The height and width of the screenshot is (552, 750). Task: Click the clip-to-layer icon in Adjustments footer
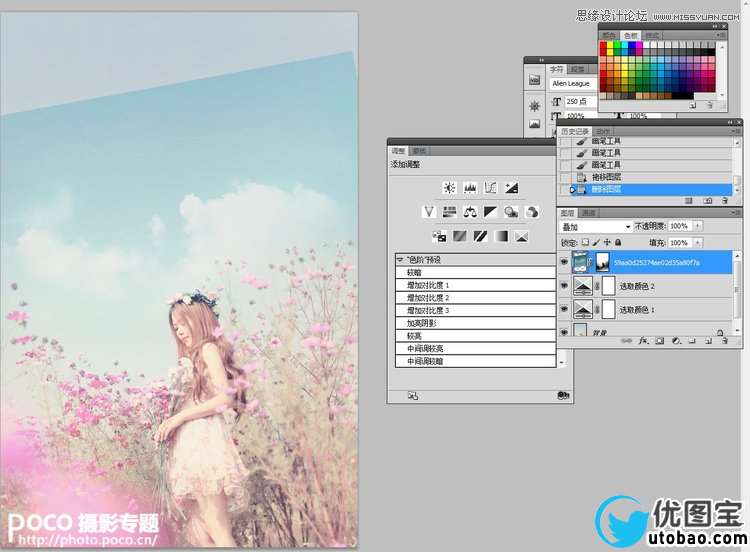pyautogui.click(x=413, y=396)
